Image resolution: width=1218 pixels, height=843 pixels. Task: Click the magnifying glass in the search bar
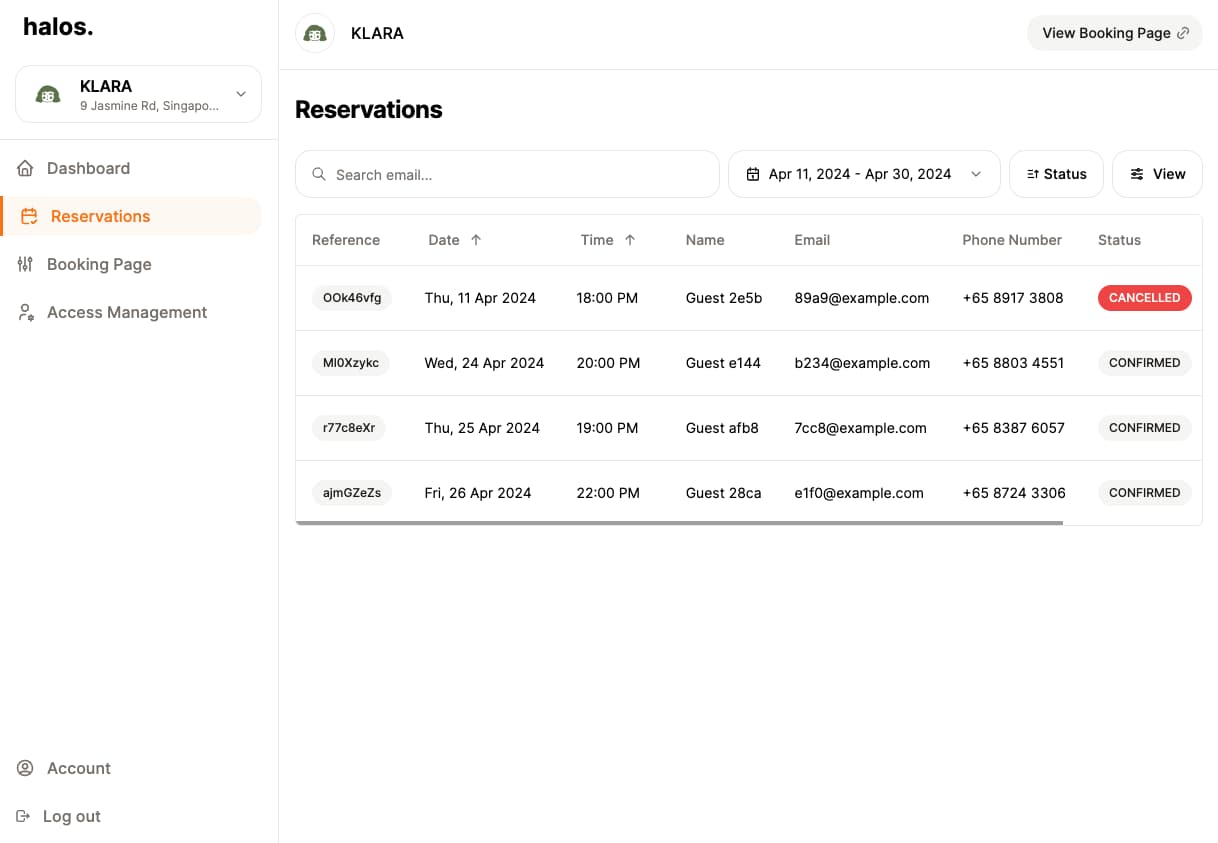[318, 173]
